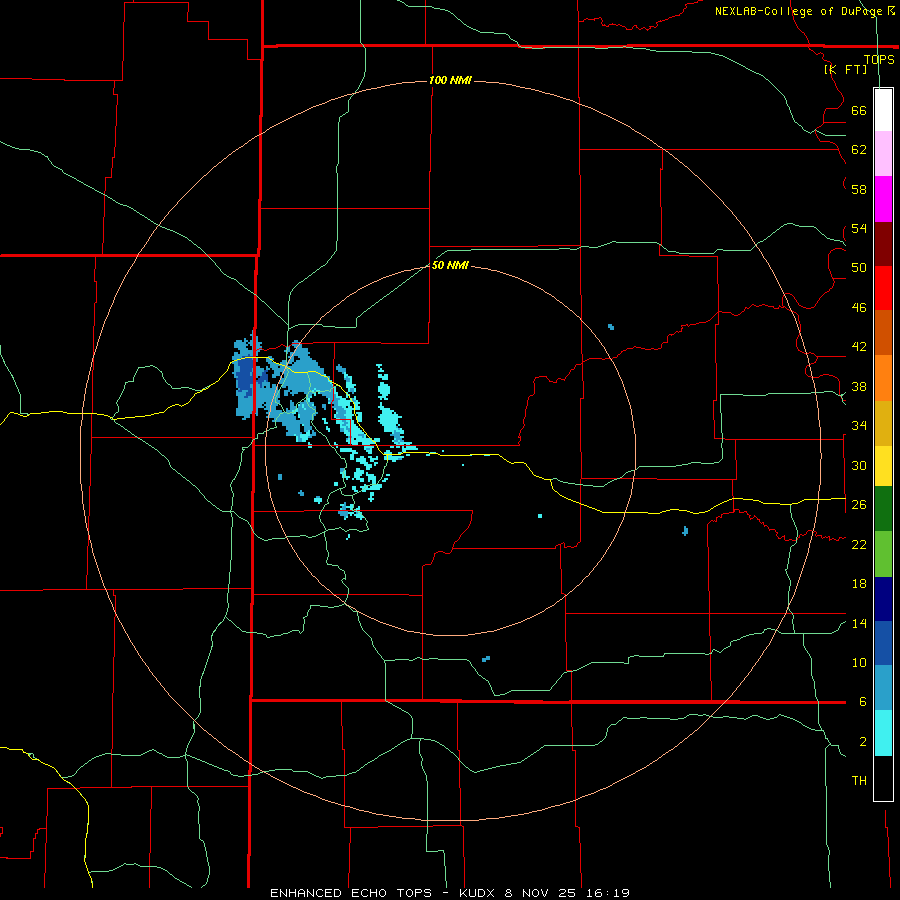Click the gold legend swatch

[x=883, y=423]
